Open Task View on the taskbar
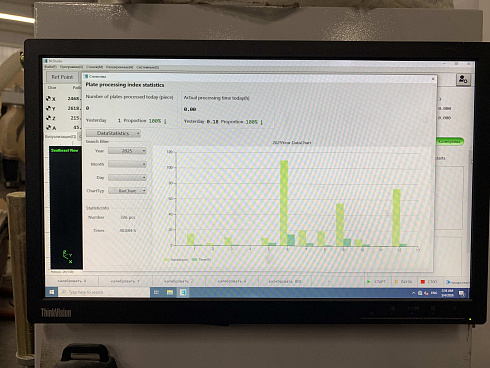The width and height of the screenshot is (490, 368). 156,292
